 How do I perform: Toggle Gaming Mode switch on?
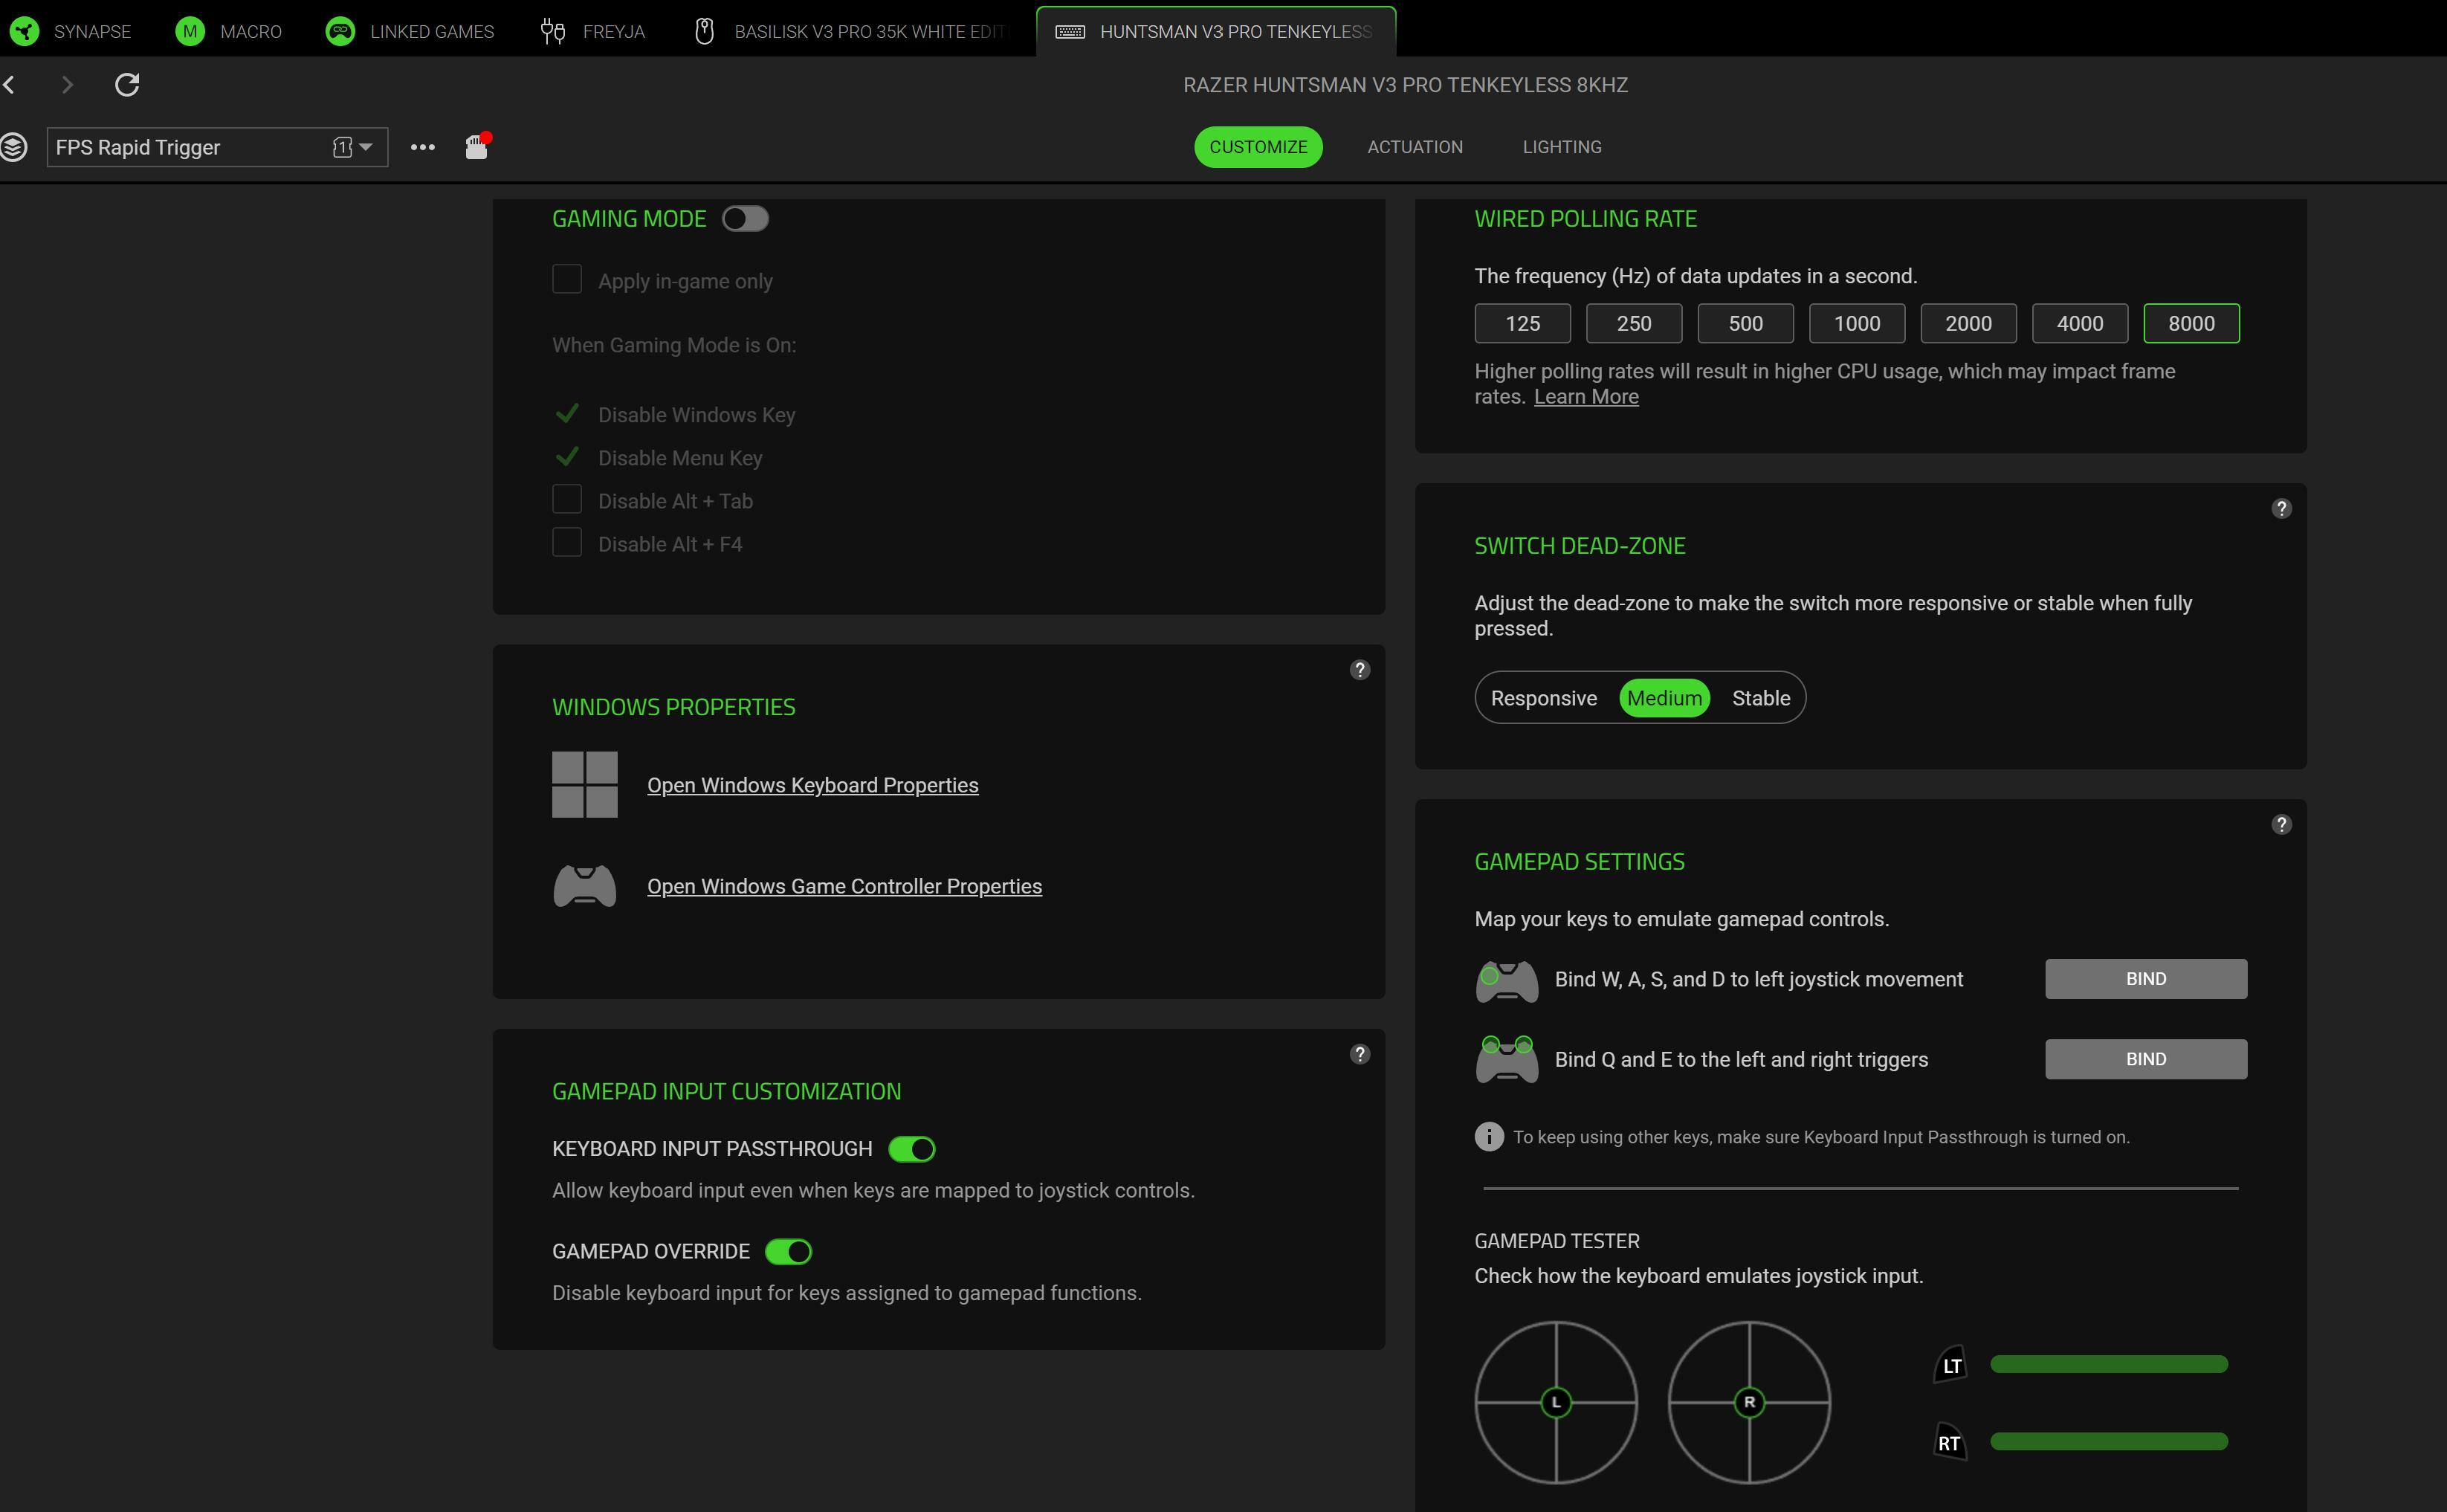pyautogui.click(x=745, y=219)
